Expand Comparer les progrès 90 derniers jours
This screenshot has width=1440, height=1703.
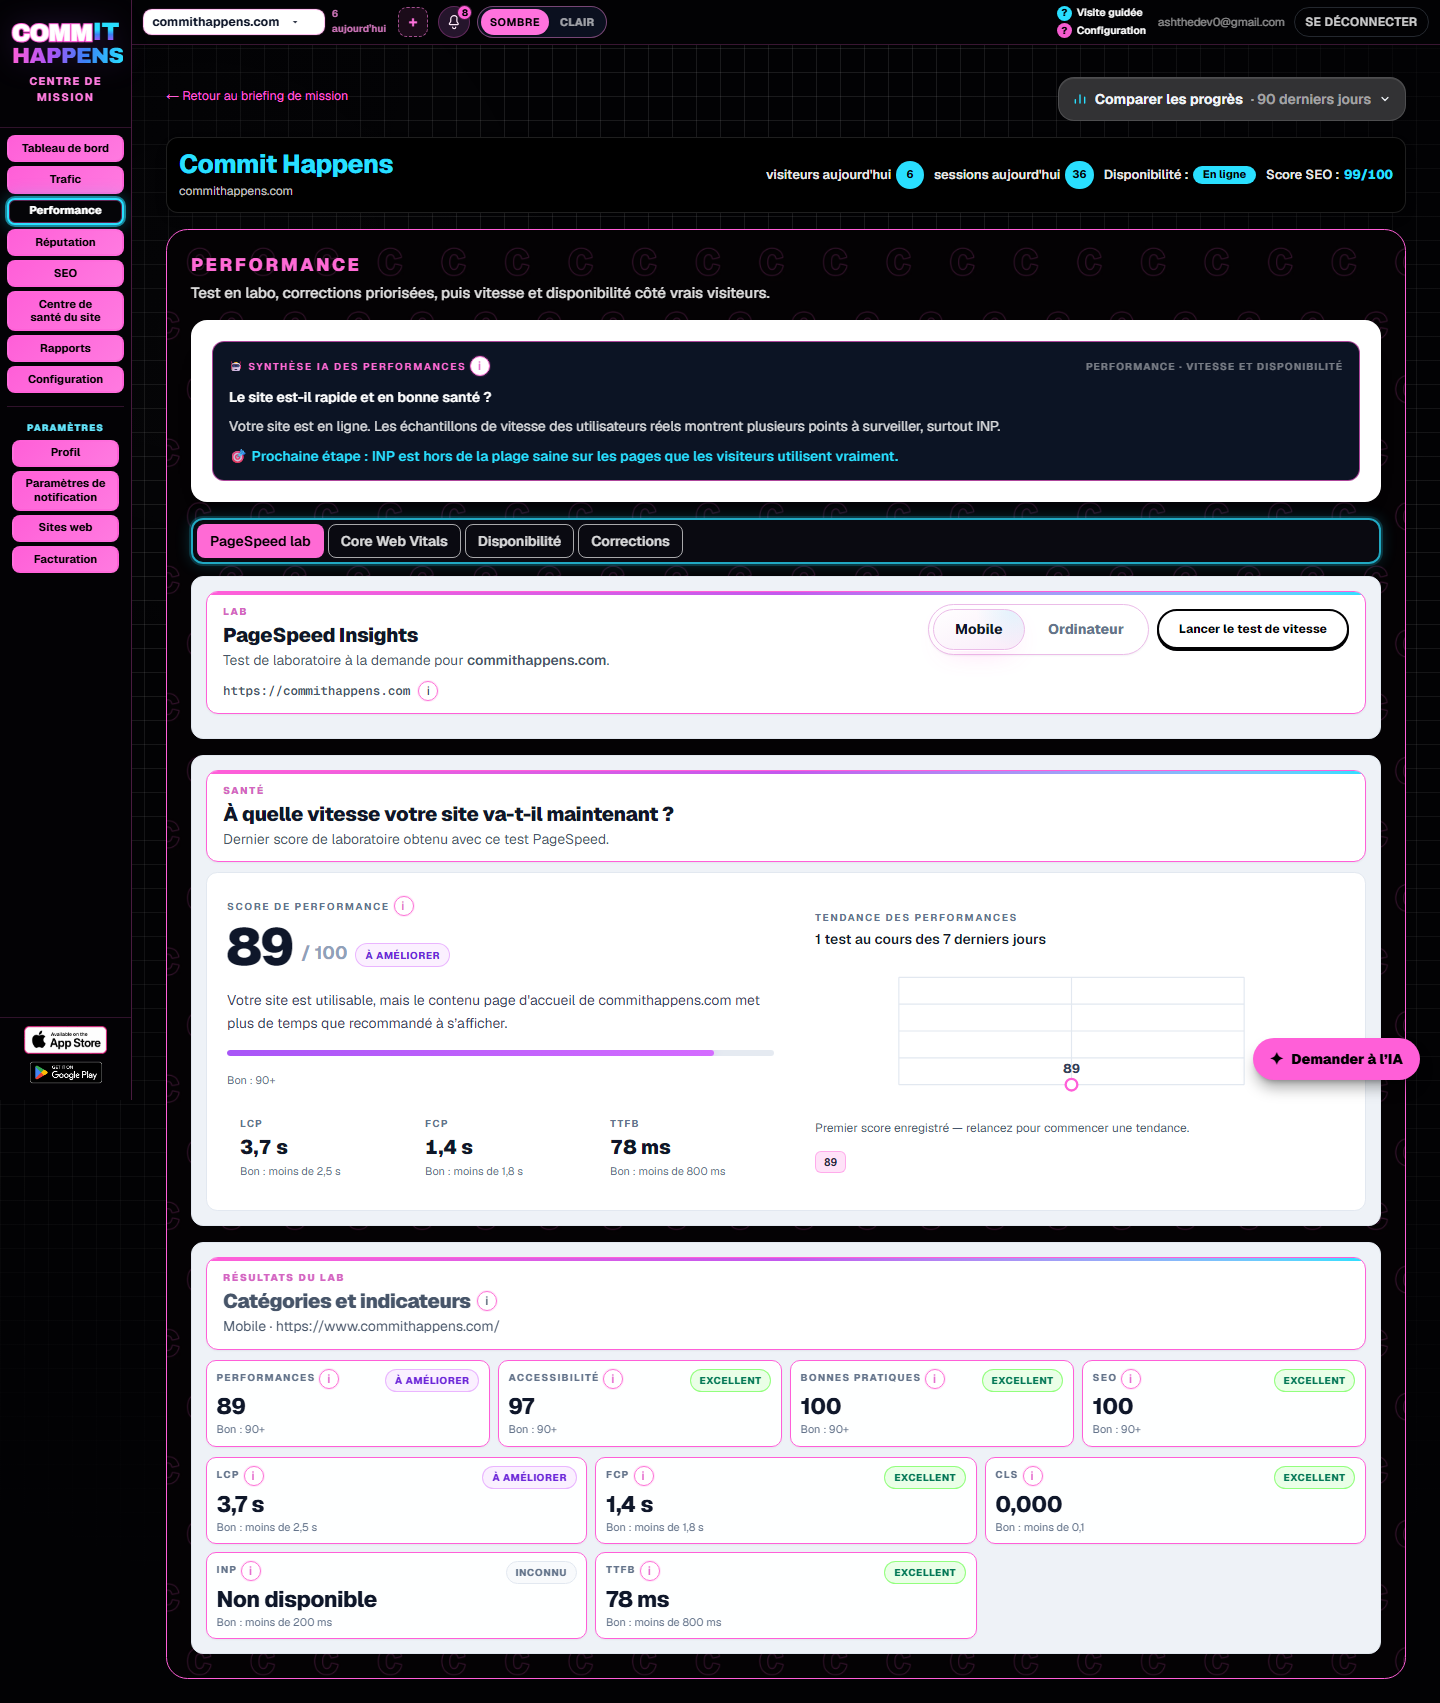(x=1231, y=99)
